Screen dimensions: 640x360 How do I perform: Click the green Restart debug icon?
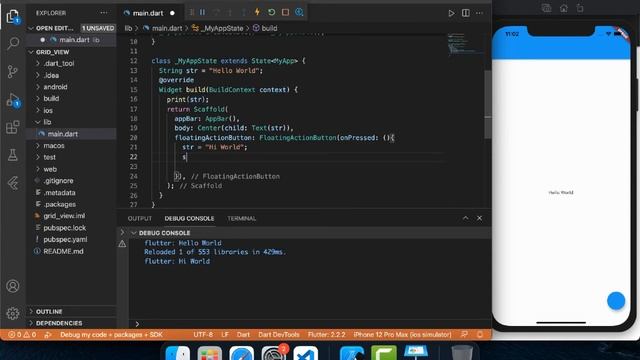[x=271, y=12]
